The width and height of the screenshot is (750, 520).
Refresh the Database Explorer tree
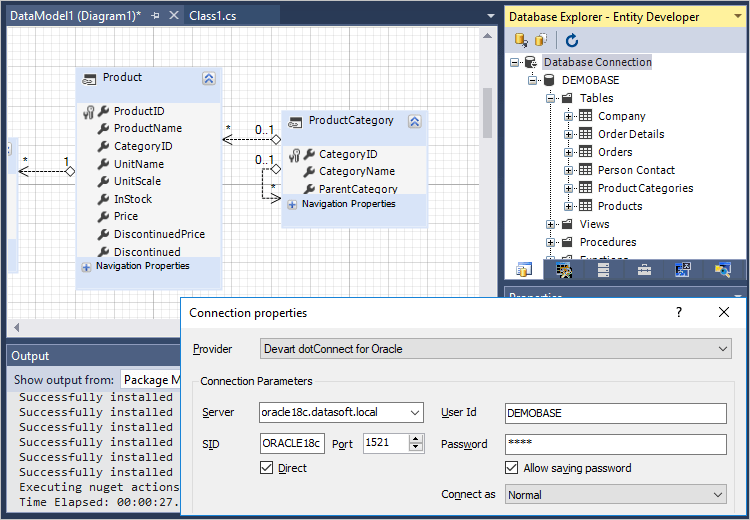[572, 41]
